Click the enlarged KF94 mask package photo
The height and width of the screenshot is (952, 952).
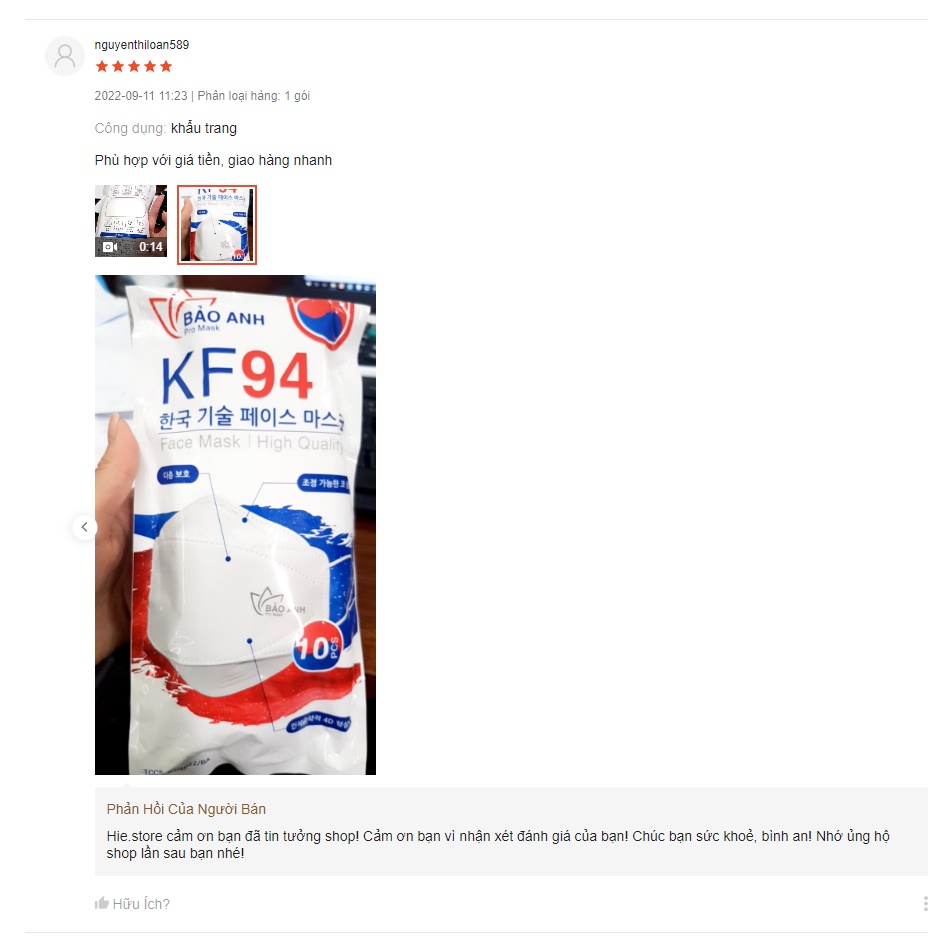235,525
